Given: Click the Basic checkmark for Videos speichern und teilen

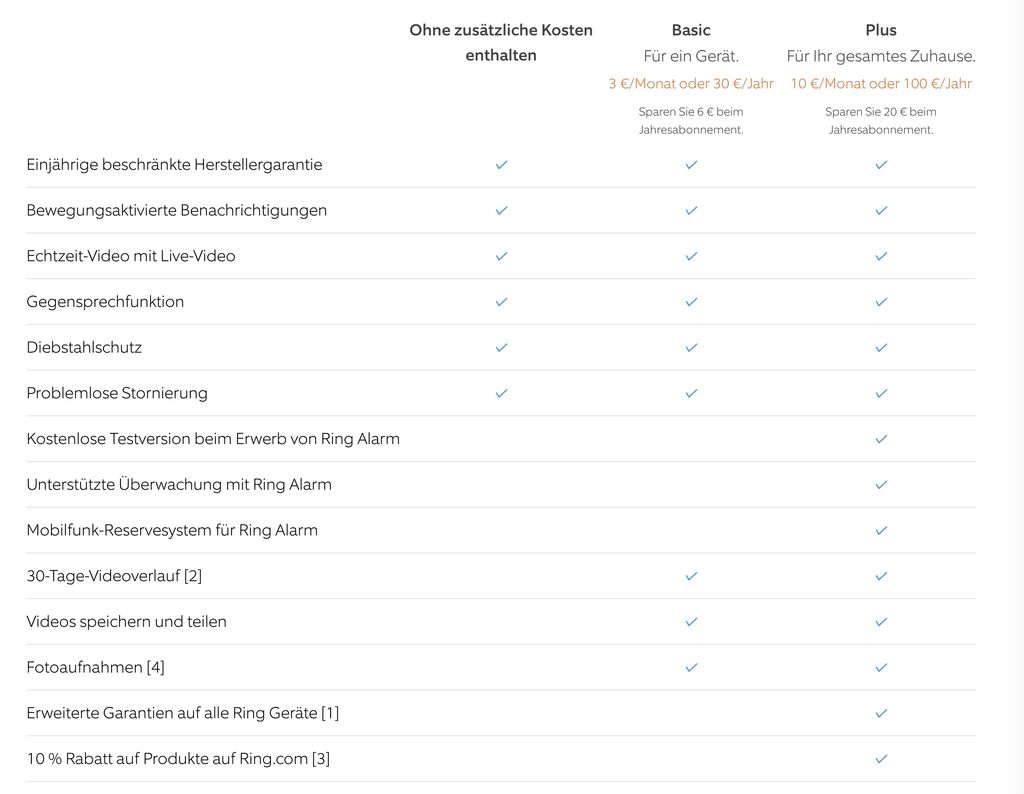Looking at the screenshot, I should point(691,621).
